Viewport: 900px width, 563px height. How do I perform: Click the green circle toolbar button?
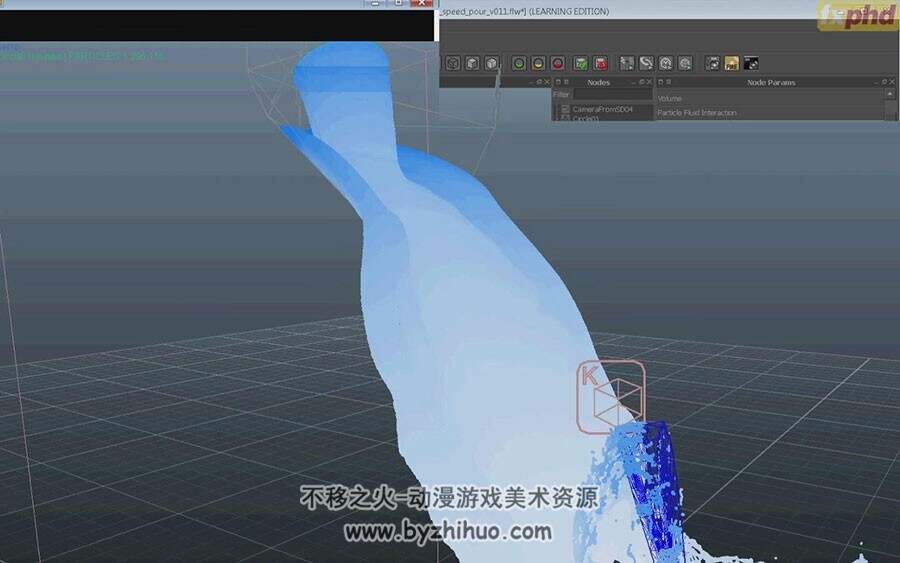[518, 63]
